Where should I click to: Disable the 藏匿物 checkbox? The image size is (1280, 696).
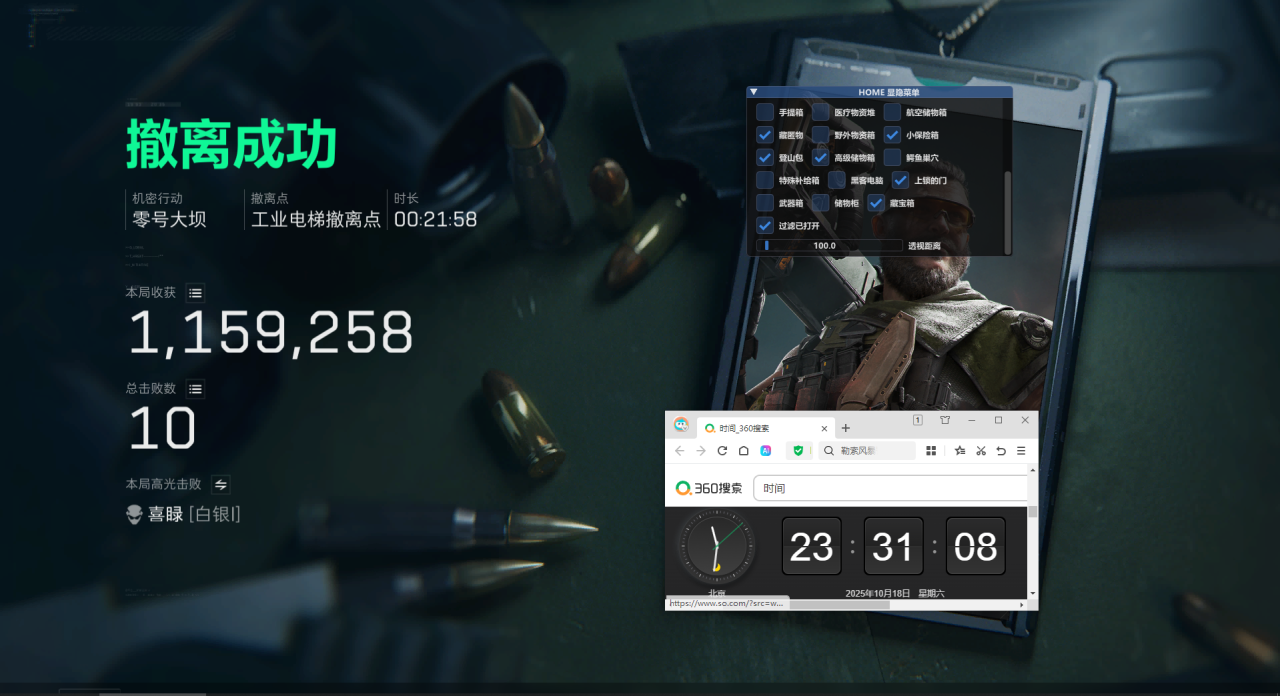coord(764,135)
